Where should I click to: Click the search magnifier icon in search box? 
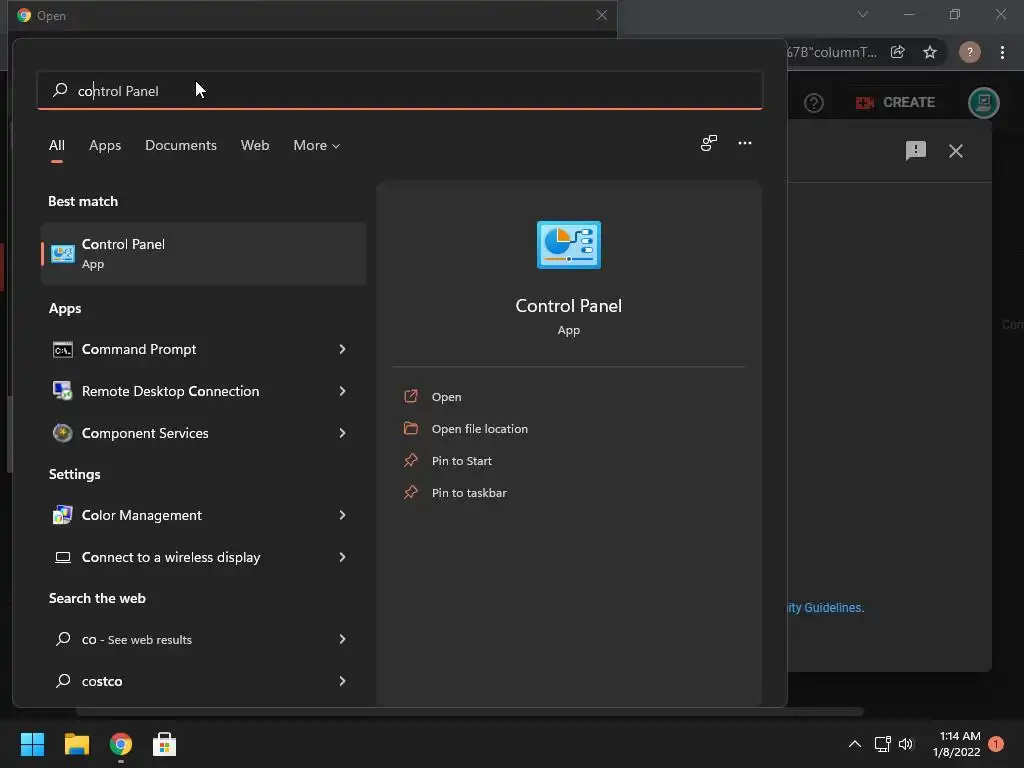click(60, 90)
